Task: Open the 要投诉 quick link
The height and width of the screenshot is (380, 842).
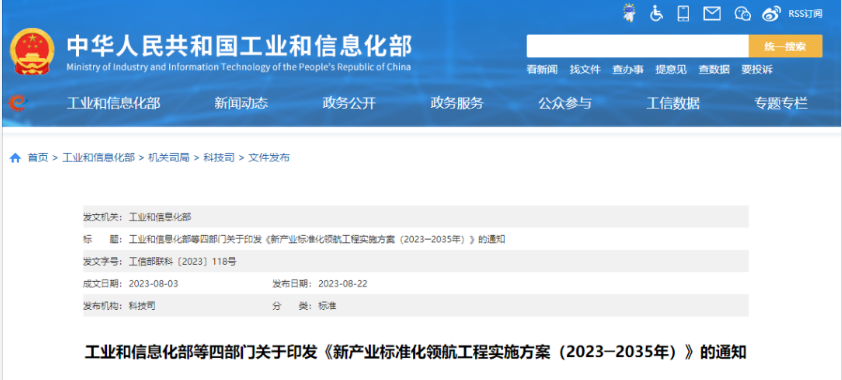Action: (x=757, y=69)
